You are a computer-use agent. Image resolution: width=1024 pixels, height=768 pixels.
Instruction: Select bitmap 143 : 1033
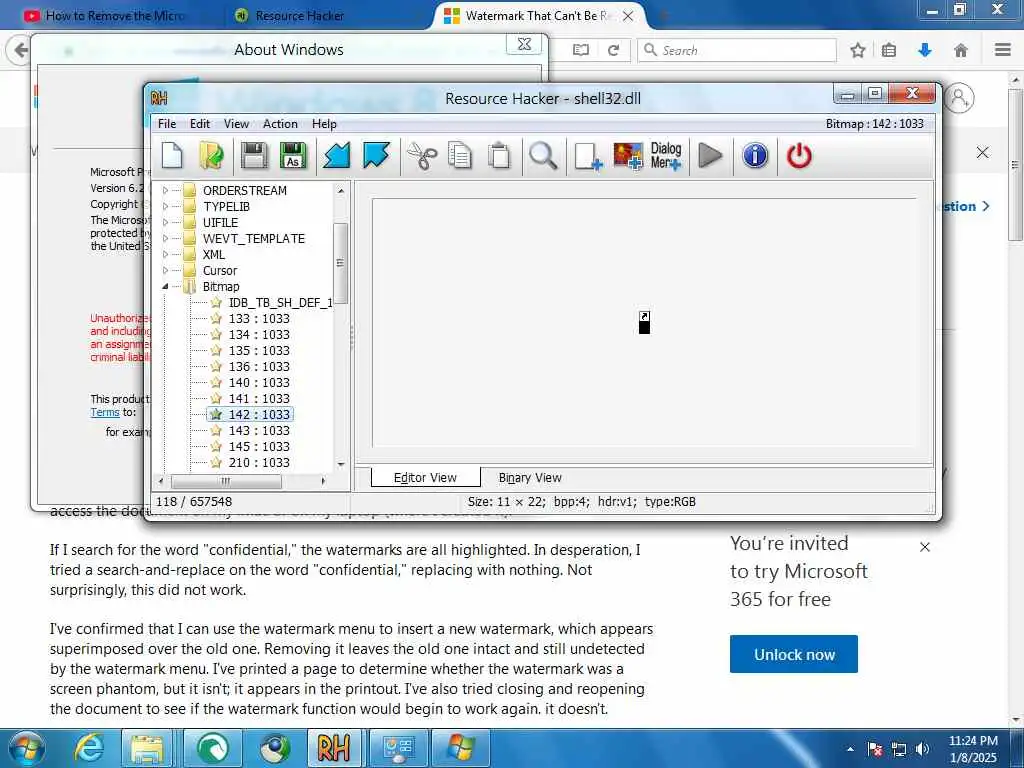[259, 430]
